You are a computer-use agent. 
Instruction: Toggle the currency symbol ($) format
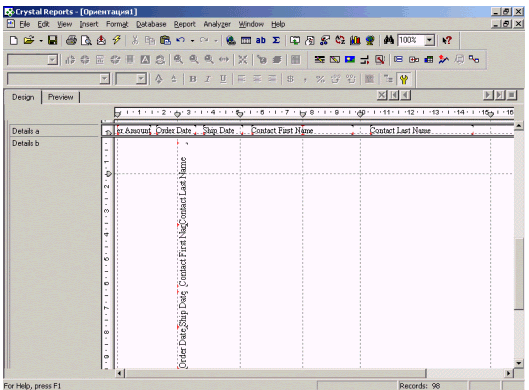pyautogui.click(x=290, y=79)
